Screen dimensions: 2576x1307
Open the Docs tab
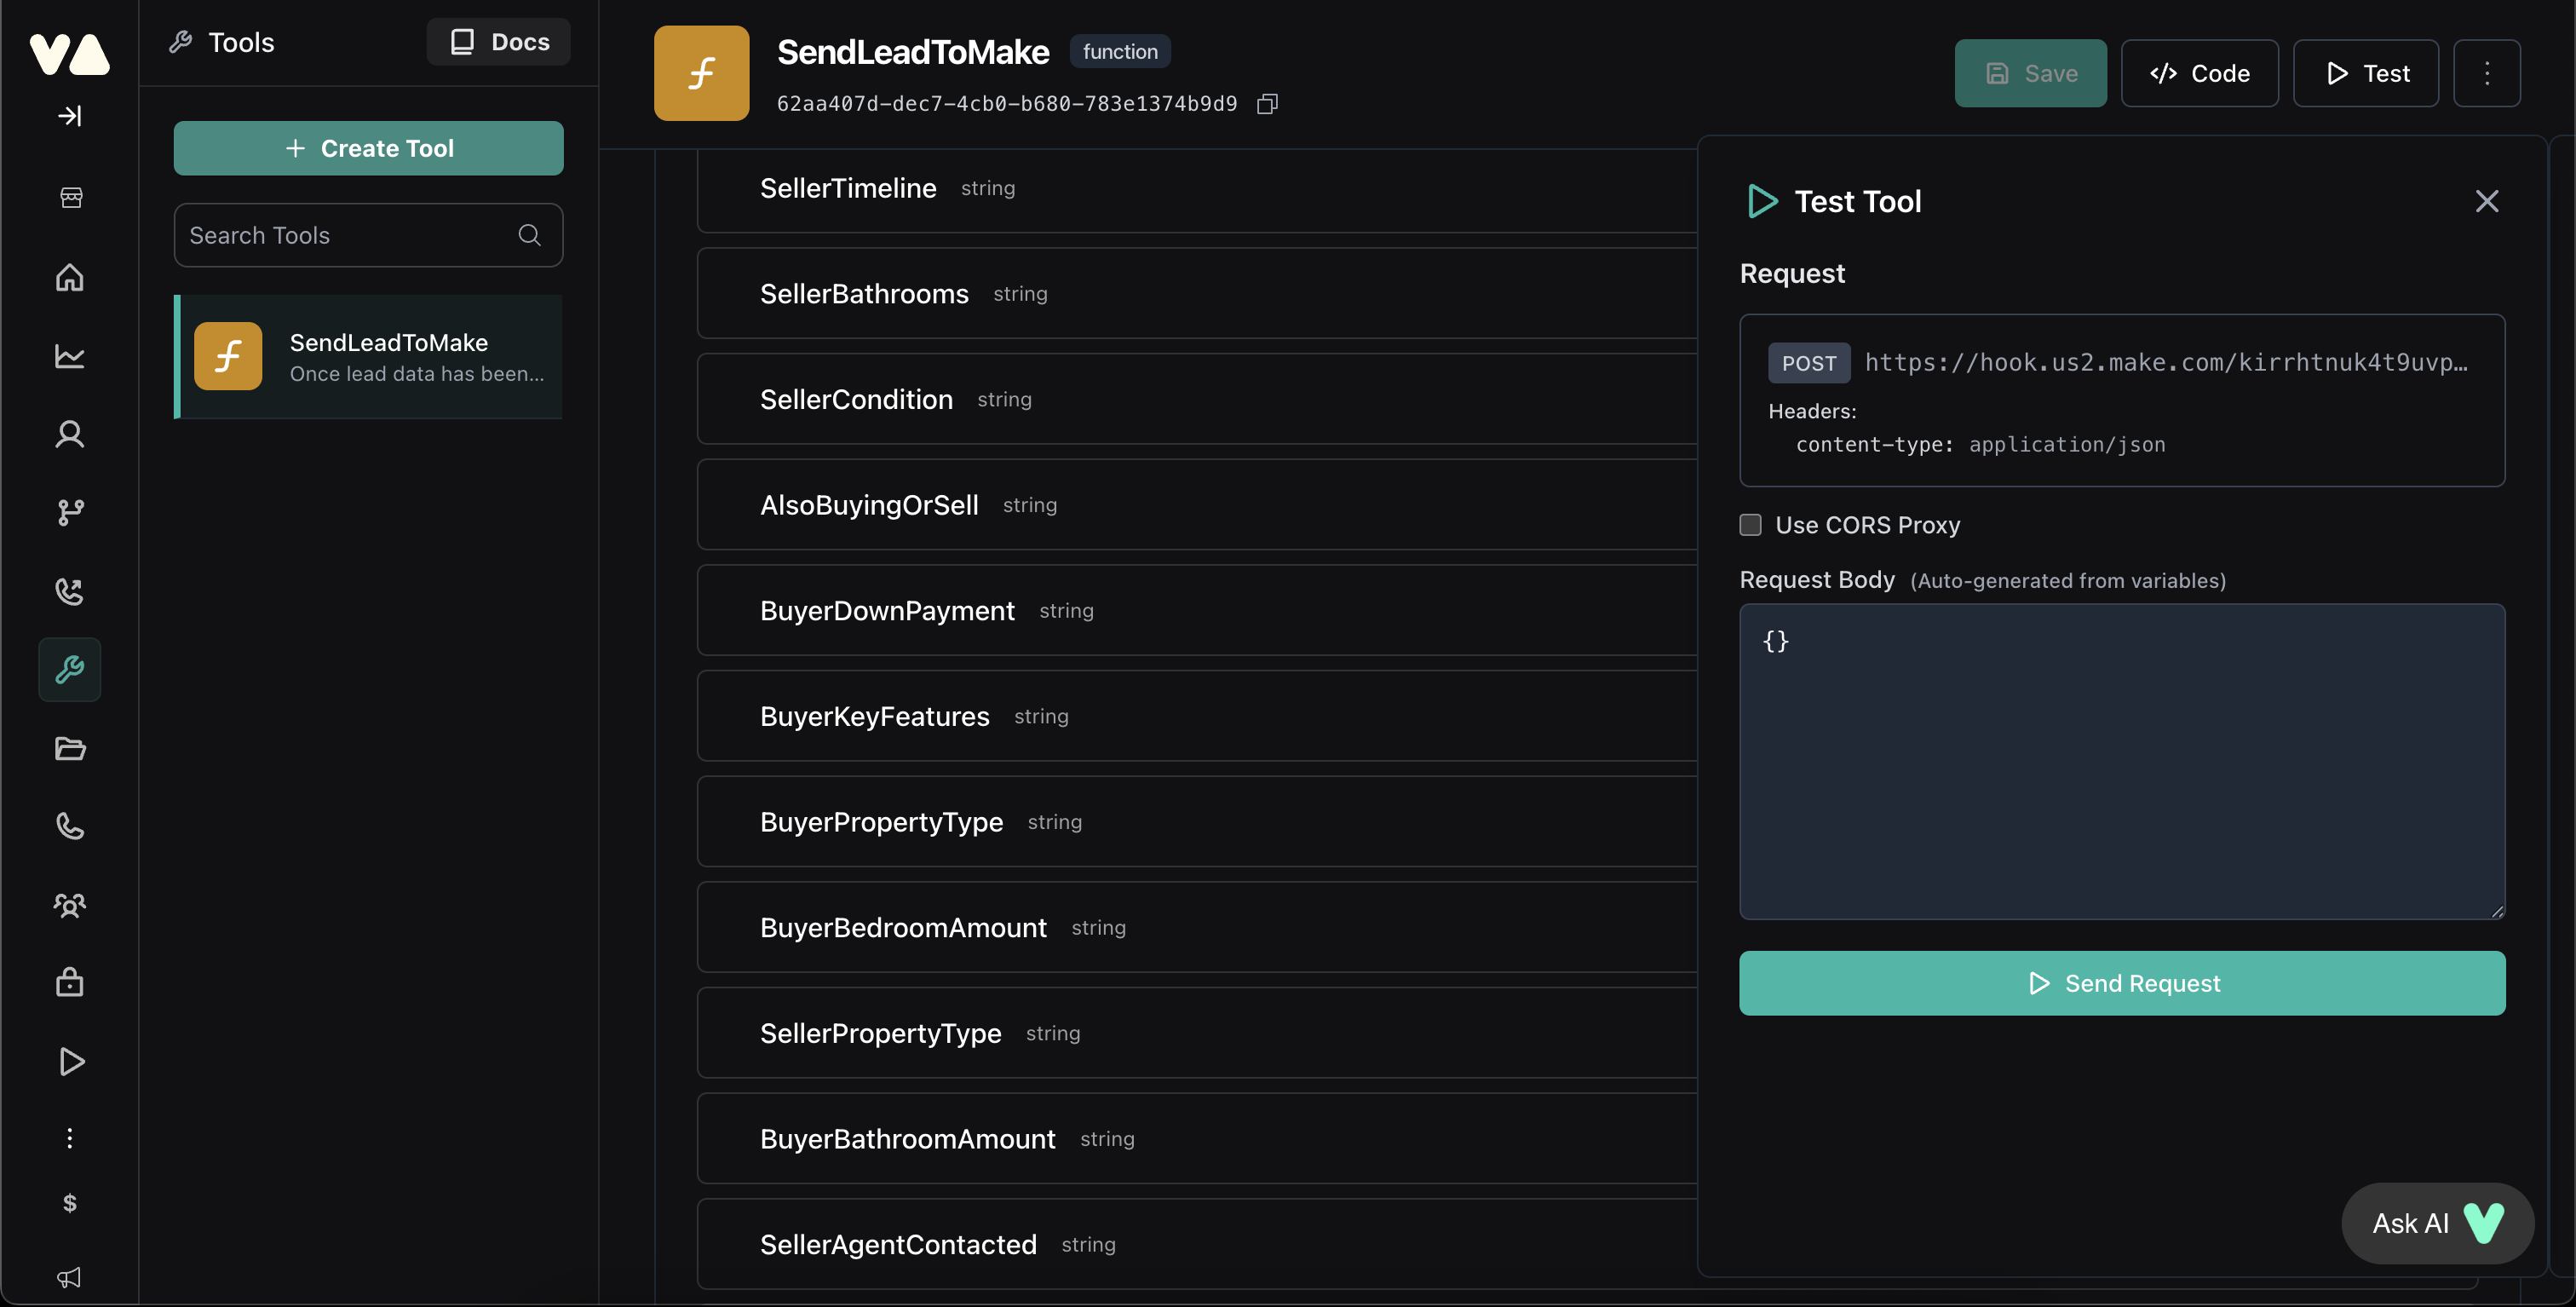499,42
